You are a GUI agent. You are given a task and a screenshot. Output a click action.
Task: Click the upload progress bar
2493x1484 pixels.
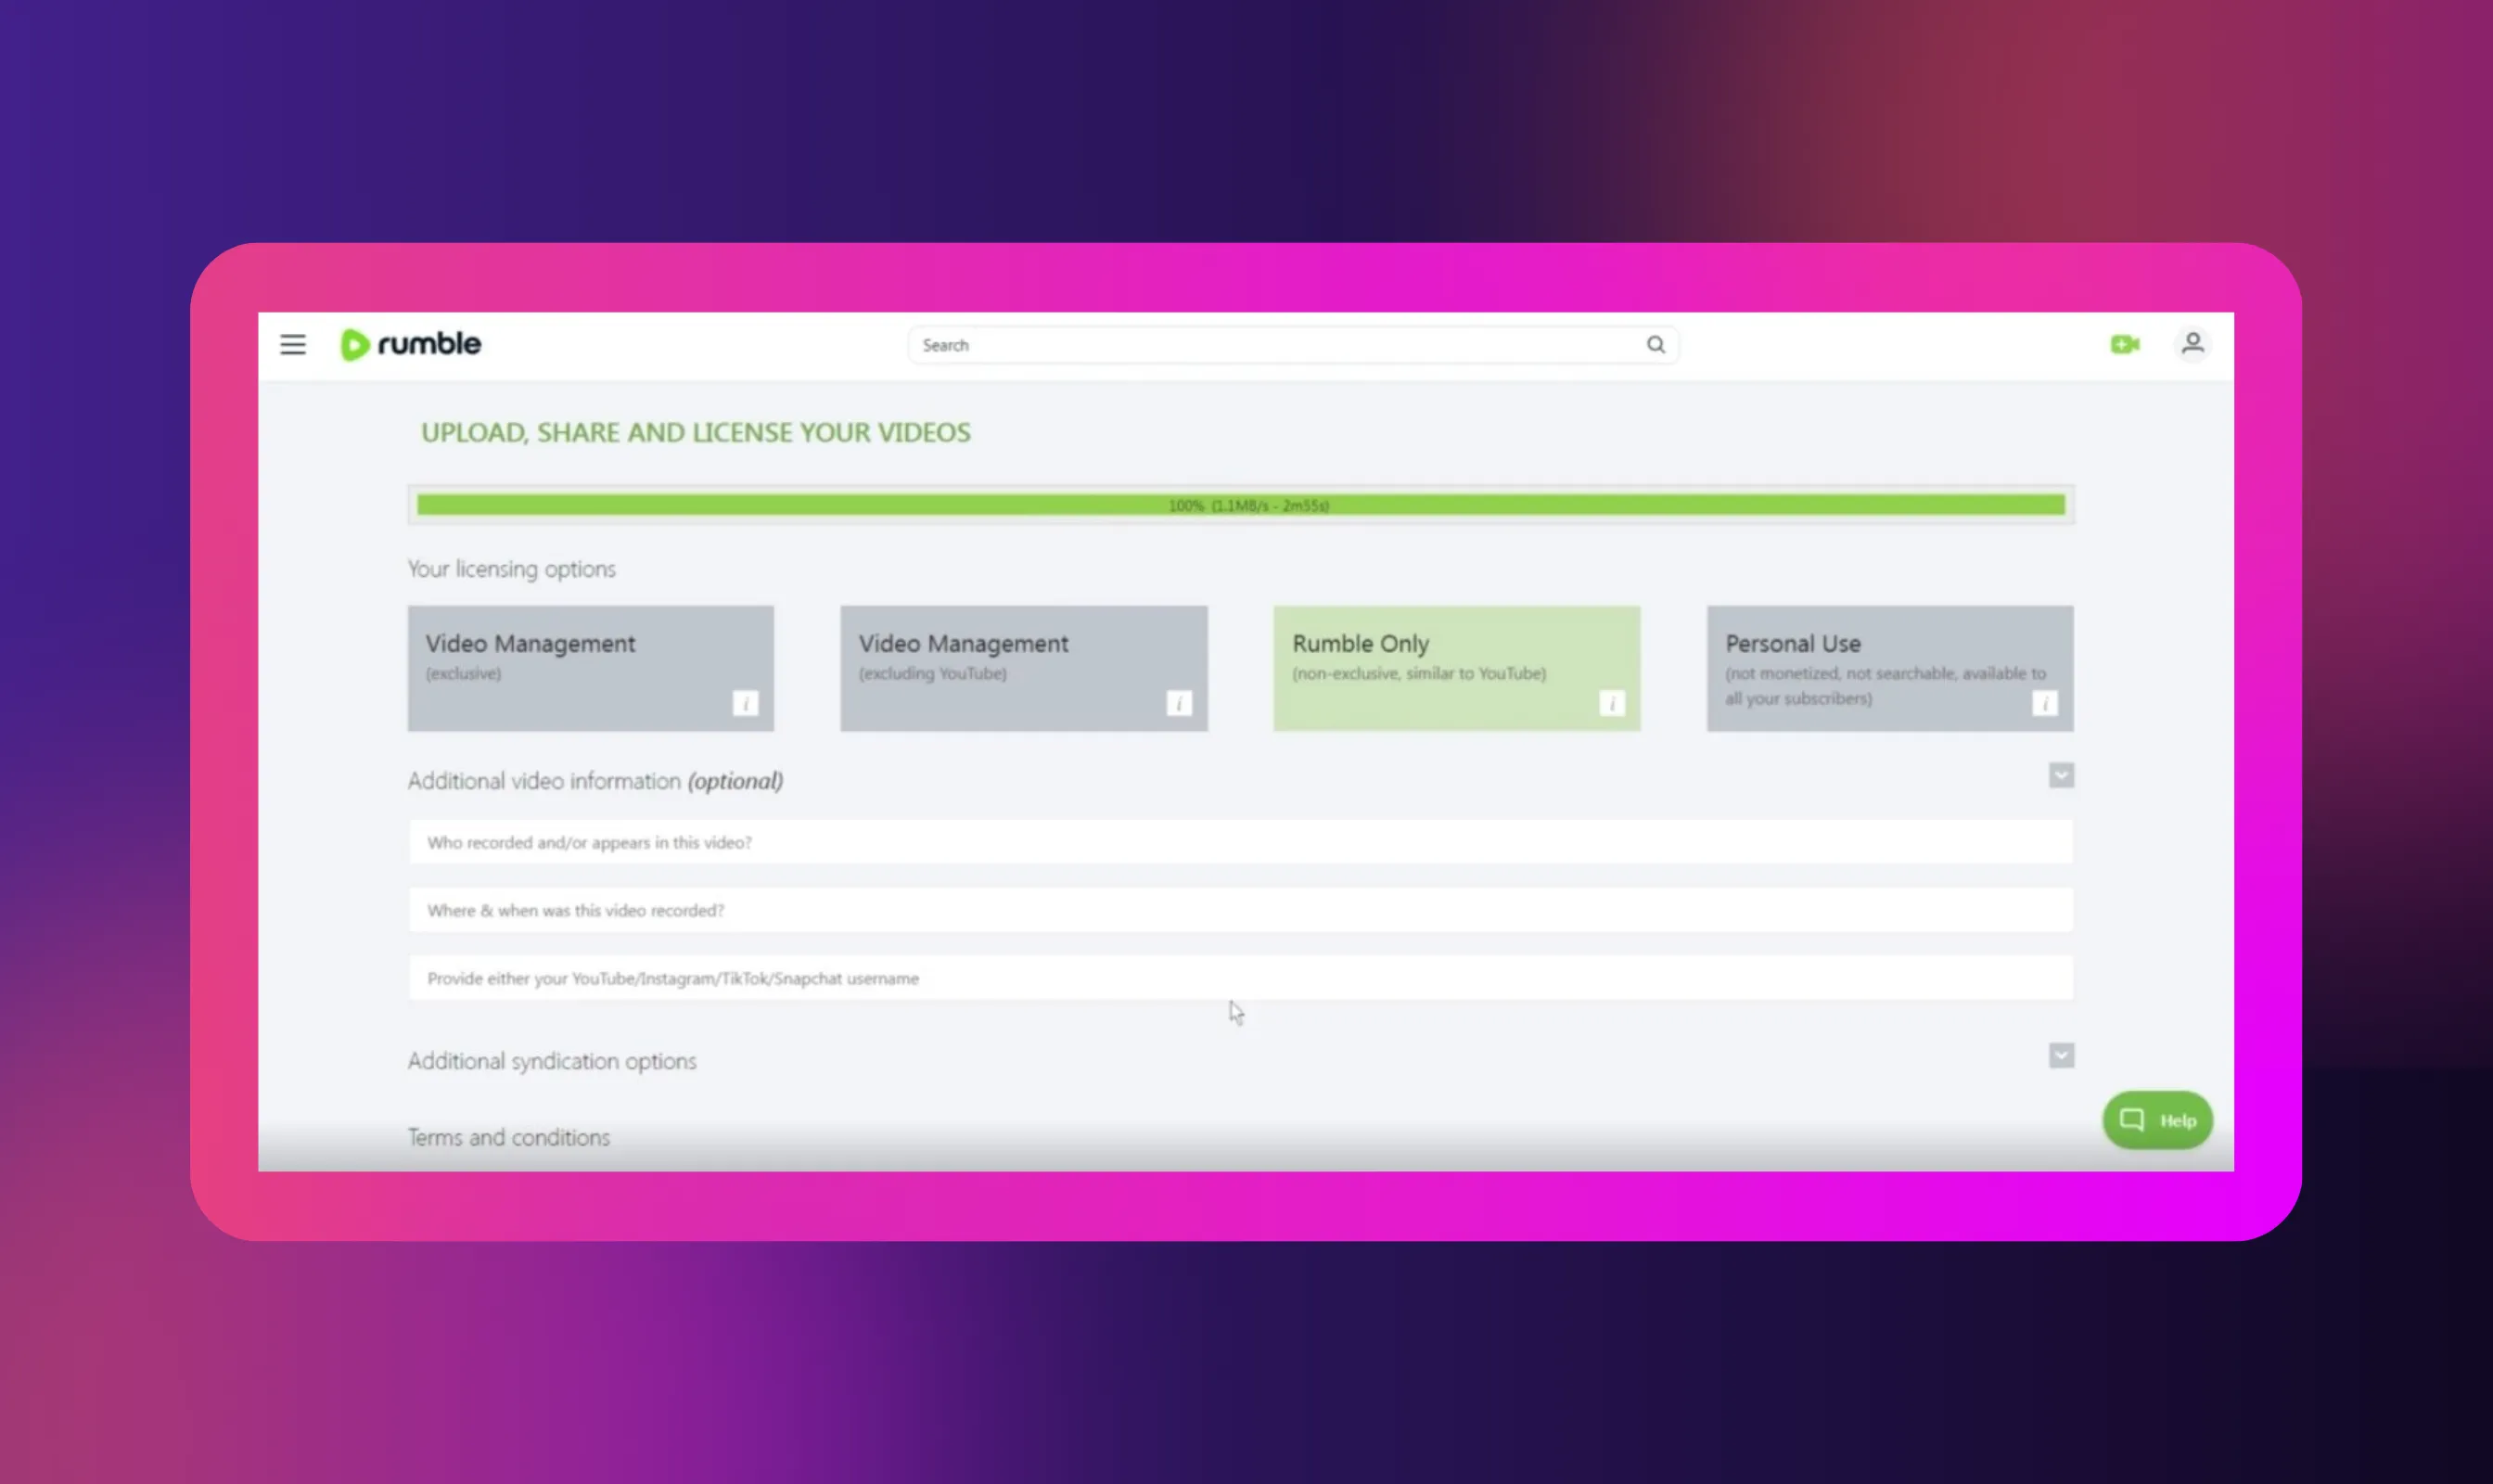(x=1240, y=505)
